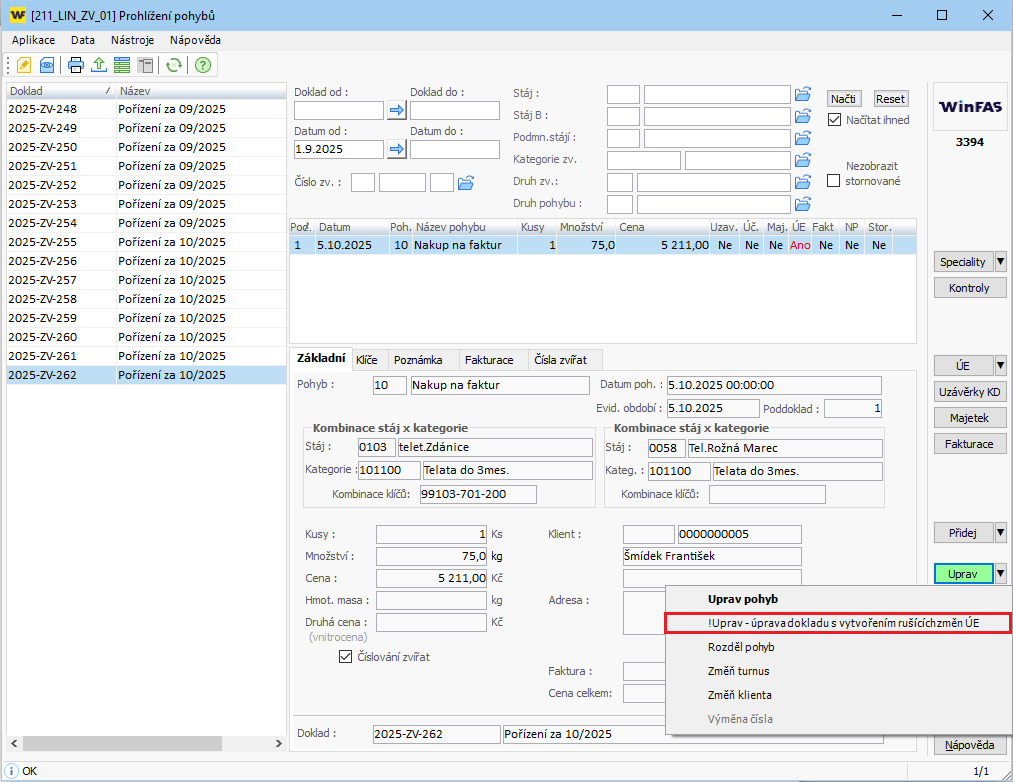Open help via green question mark icon

point(203,65)
